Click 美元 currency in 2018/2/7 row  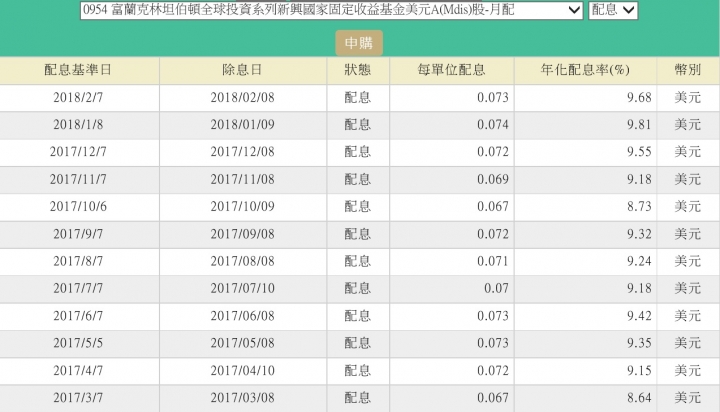(688, 97)
